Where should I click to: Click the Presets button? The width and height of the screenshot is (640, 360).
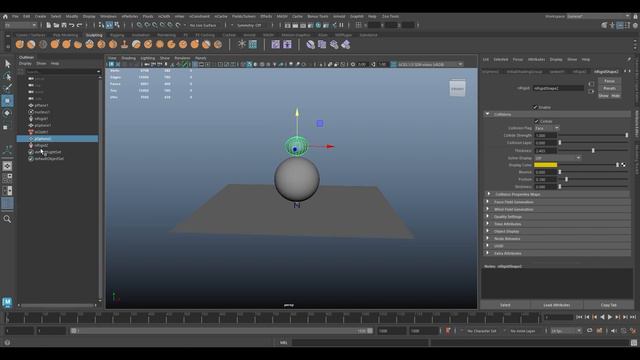609,88
